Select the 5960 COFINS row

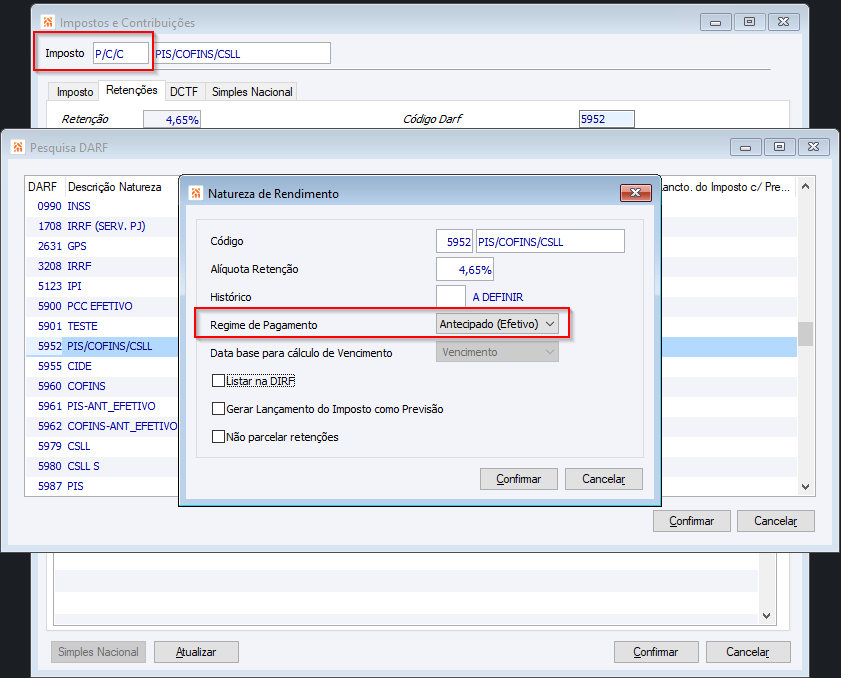coord(101,386)
